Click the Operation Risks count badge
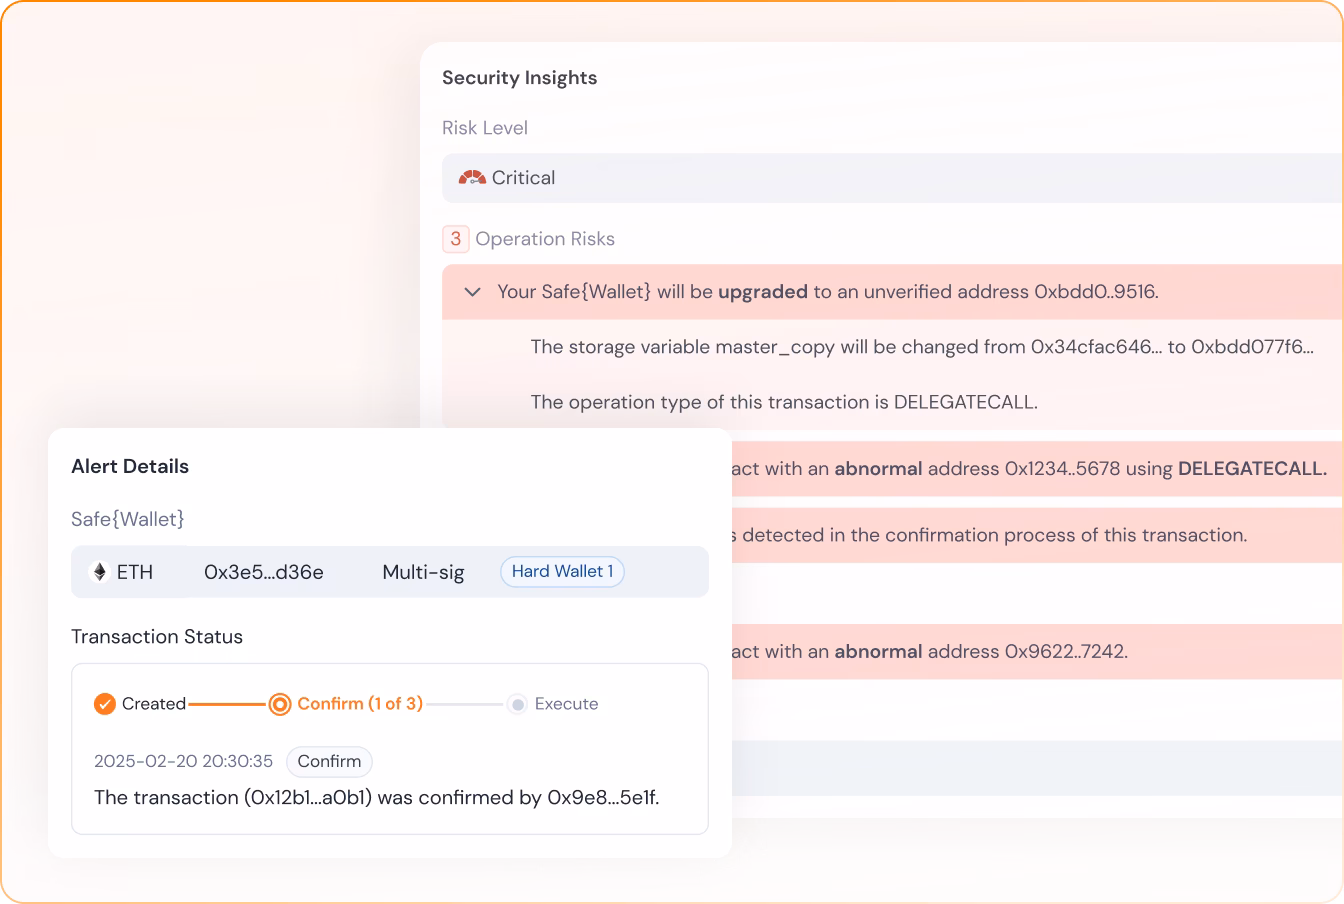1344x904 pixels. click(x=456, y=239)
